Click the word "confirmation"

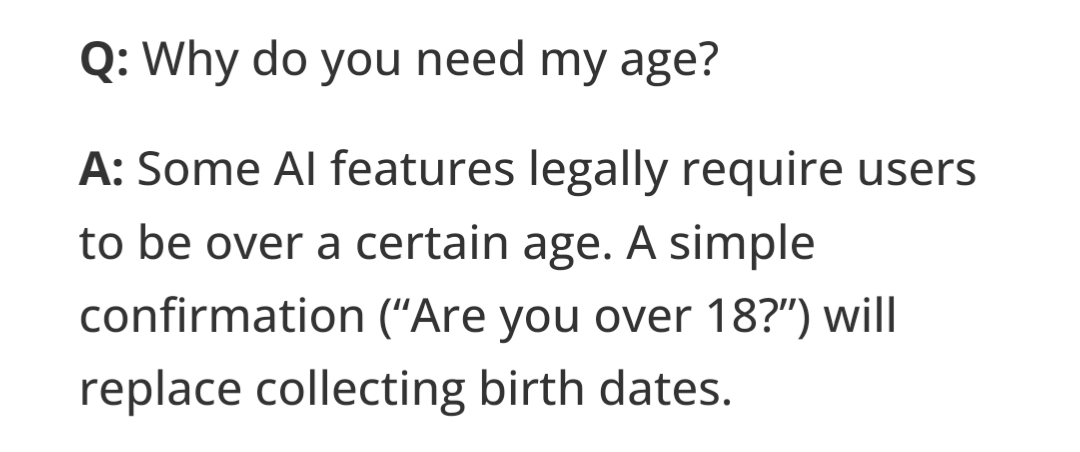222,317
